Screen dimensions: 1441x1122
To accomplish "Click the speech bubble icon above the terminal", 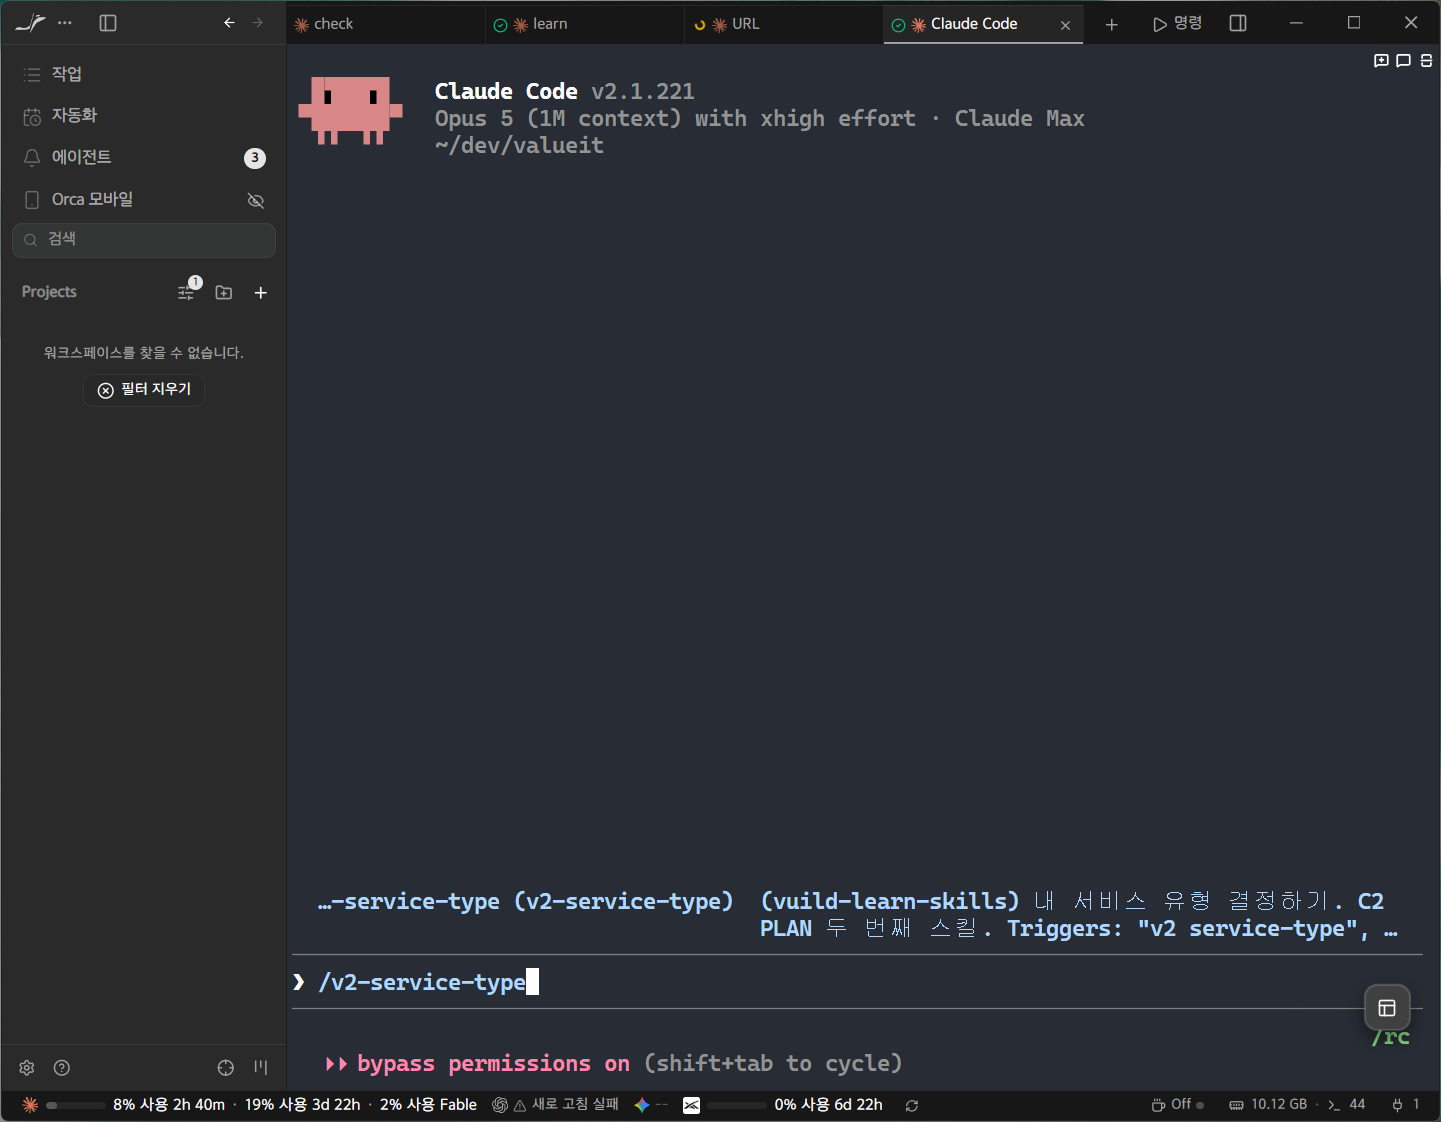I will coord(1404,61).
